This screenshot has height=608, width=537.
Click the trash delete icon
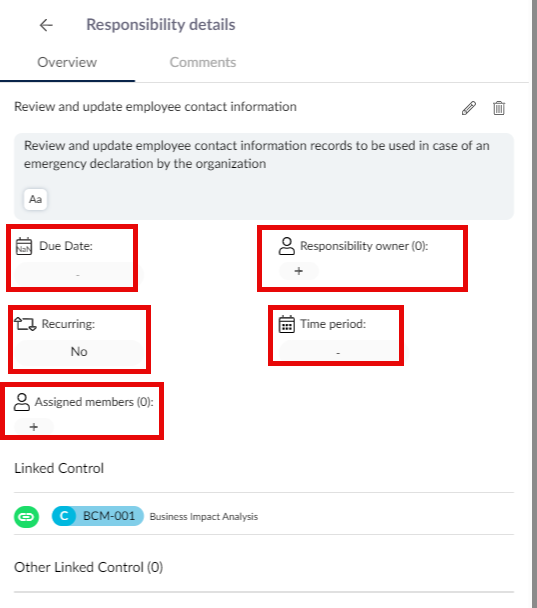(499, 108)
